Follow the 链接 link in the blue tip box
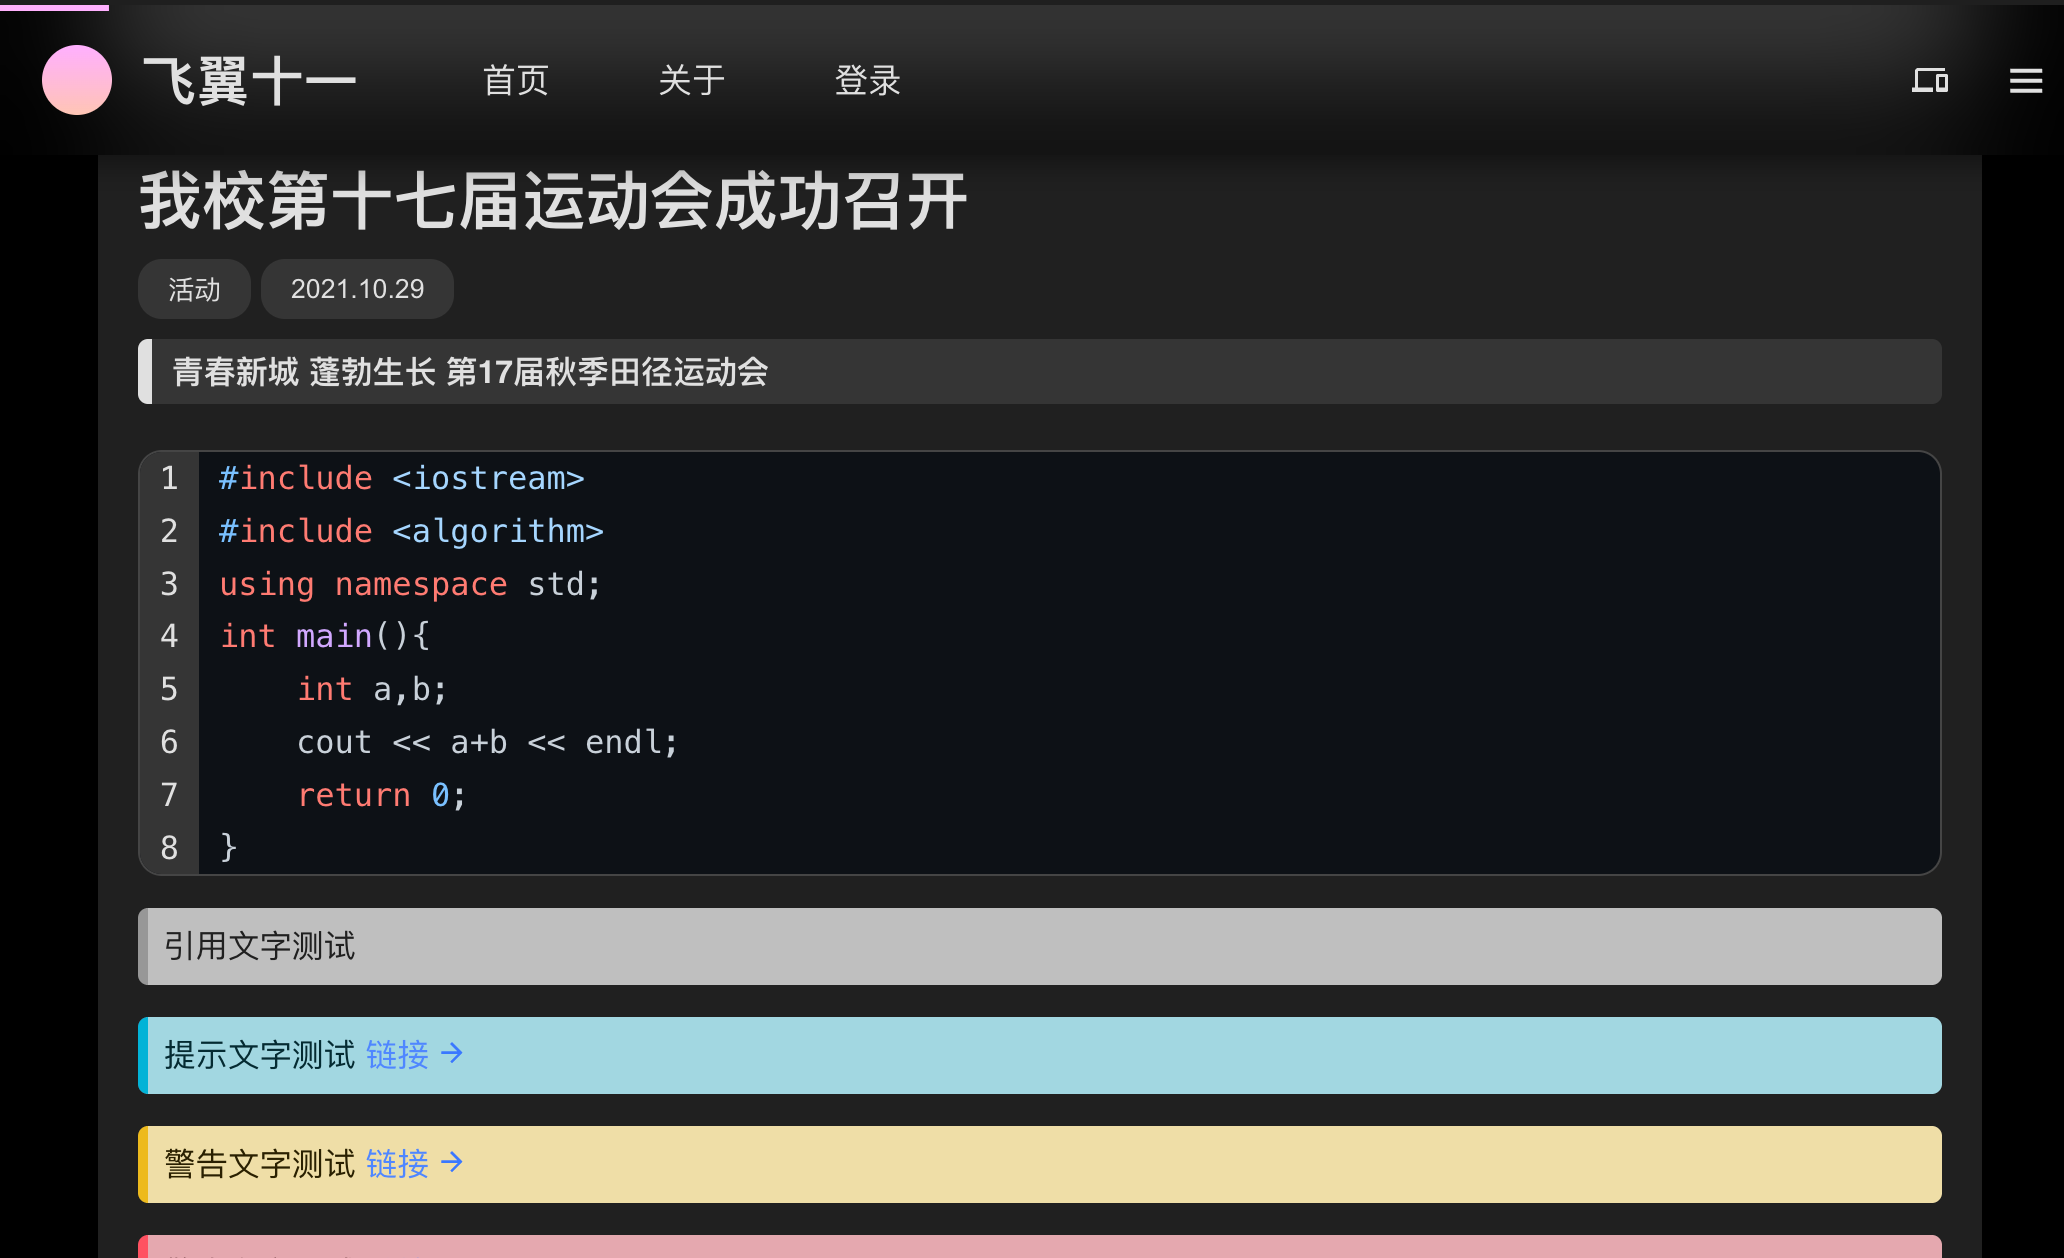This screenshot has height=1258, width=2064. coord(397,1054)
